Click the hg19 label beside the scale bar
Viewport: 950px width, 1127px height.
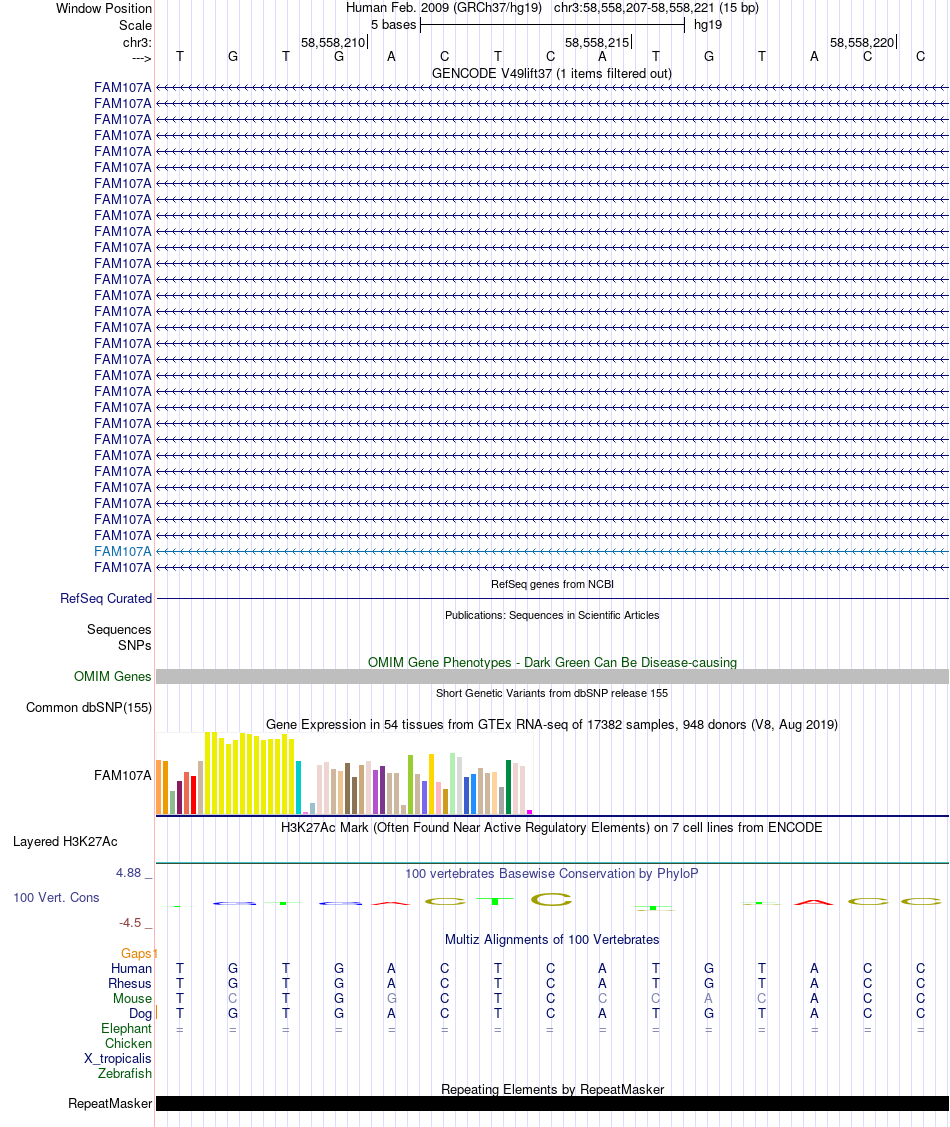pyautogui.click(x=708, y=24)
